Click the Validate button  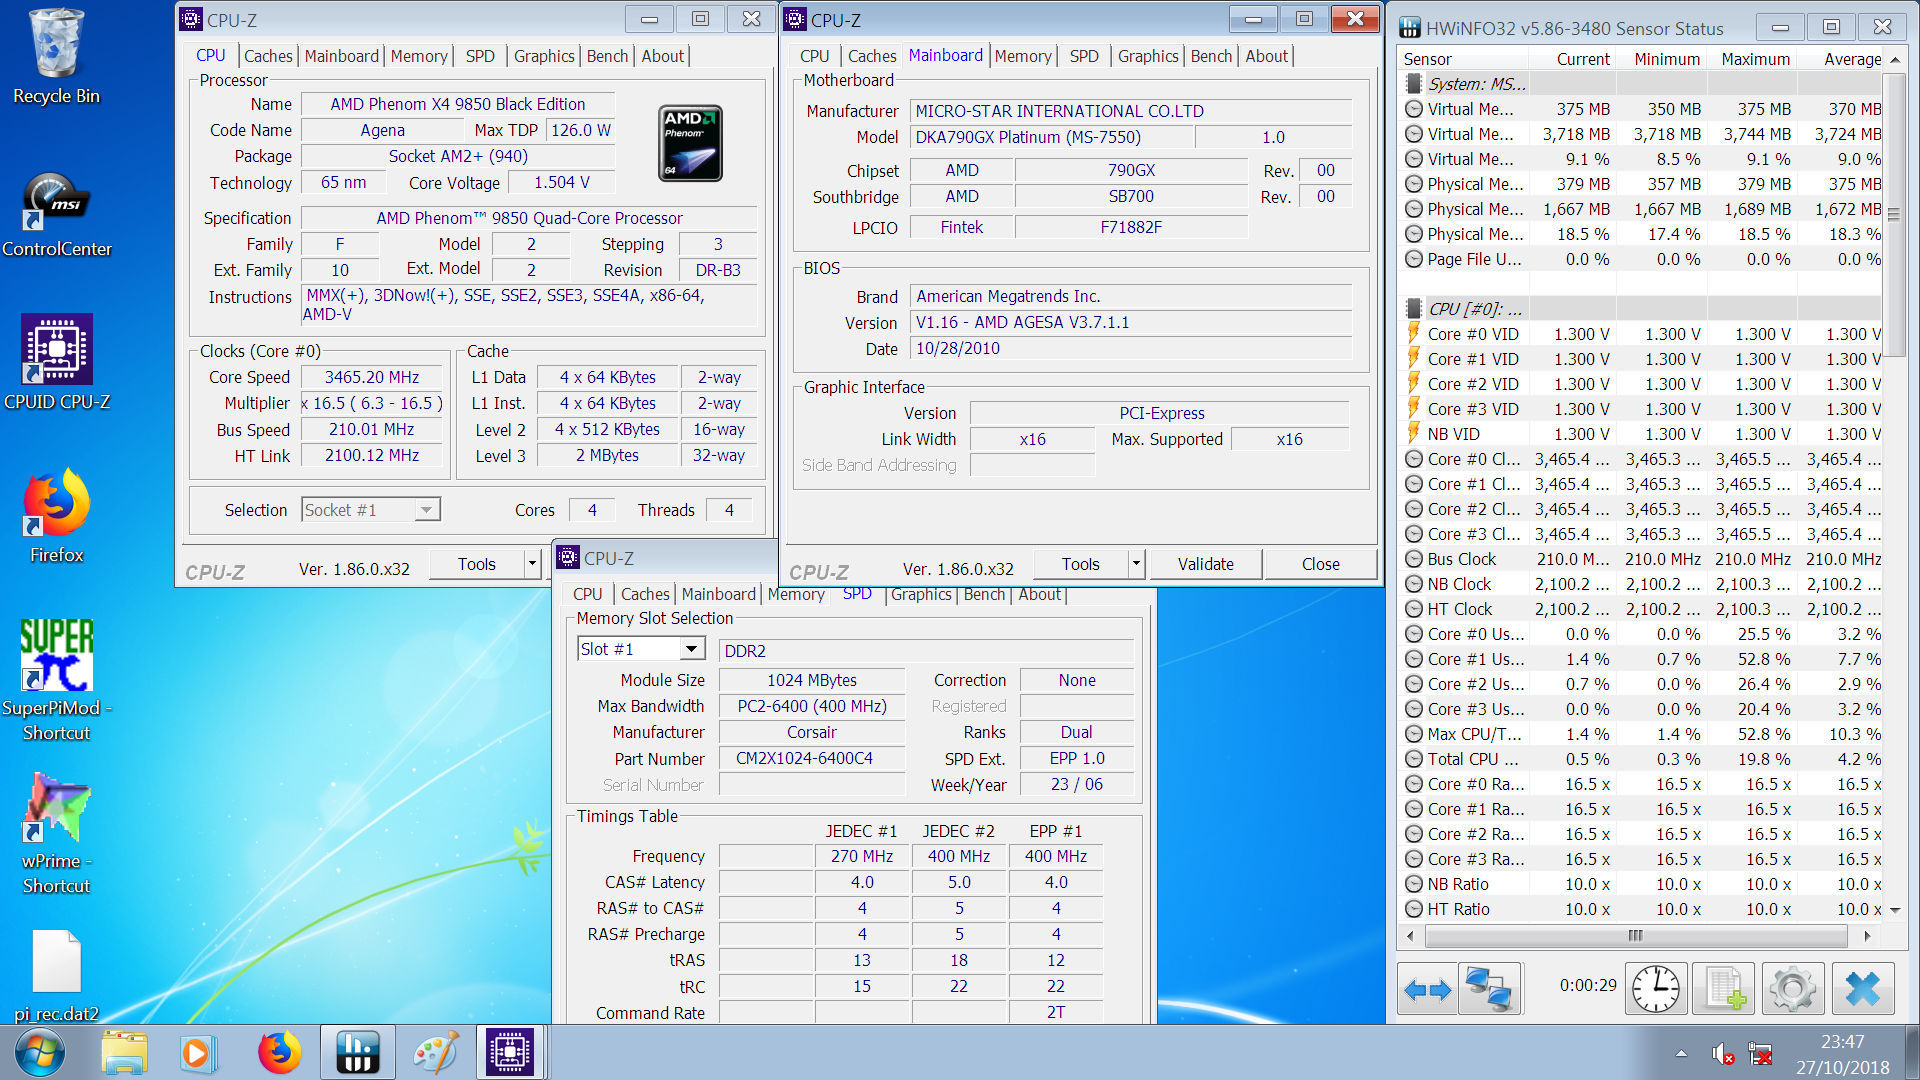(1206, 564)
